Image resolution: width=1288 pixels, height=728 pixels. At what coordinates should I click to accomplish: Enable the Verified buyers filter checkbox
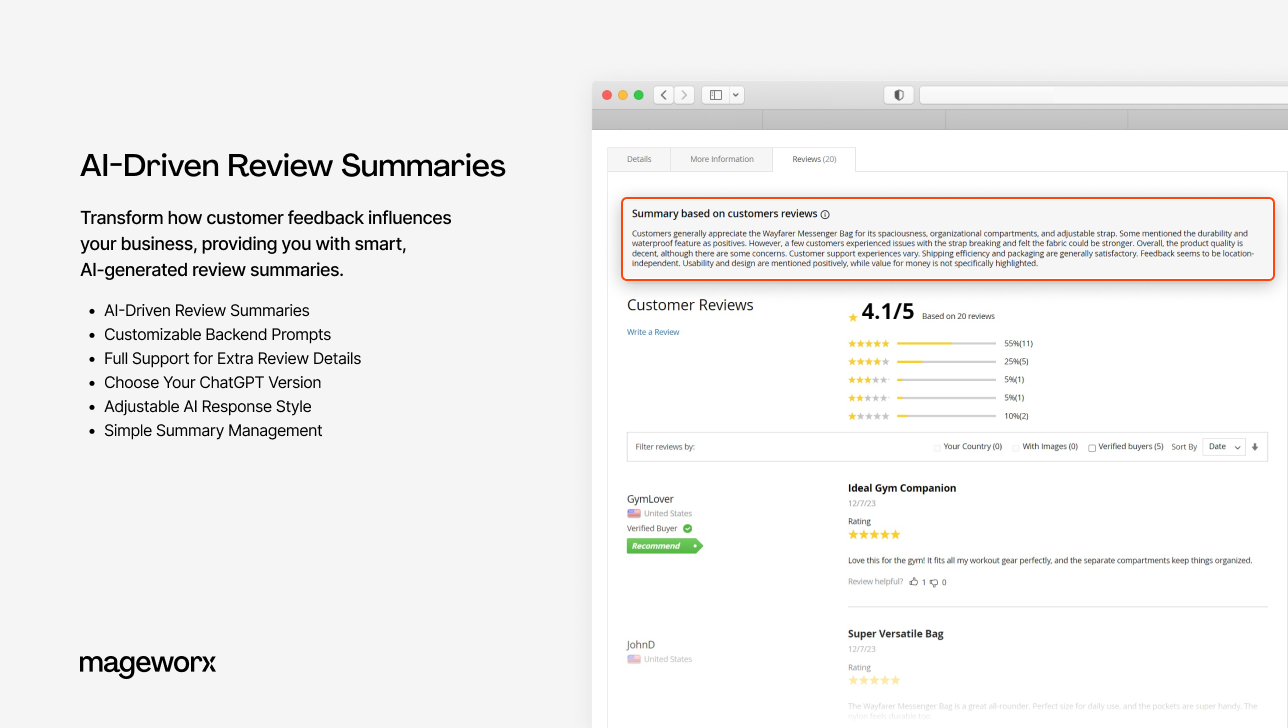(x=1091, y=446)
